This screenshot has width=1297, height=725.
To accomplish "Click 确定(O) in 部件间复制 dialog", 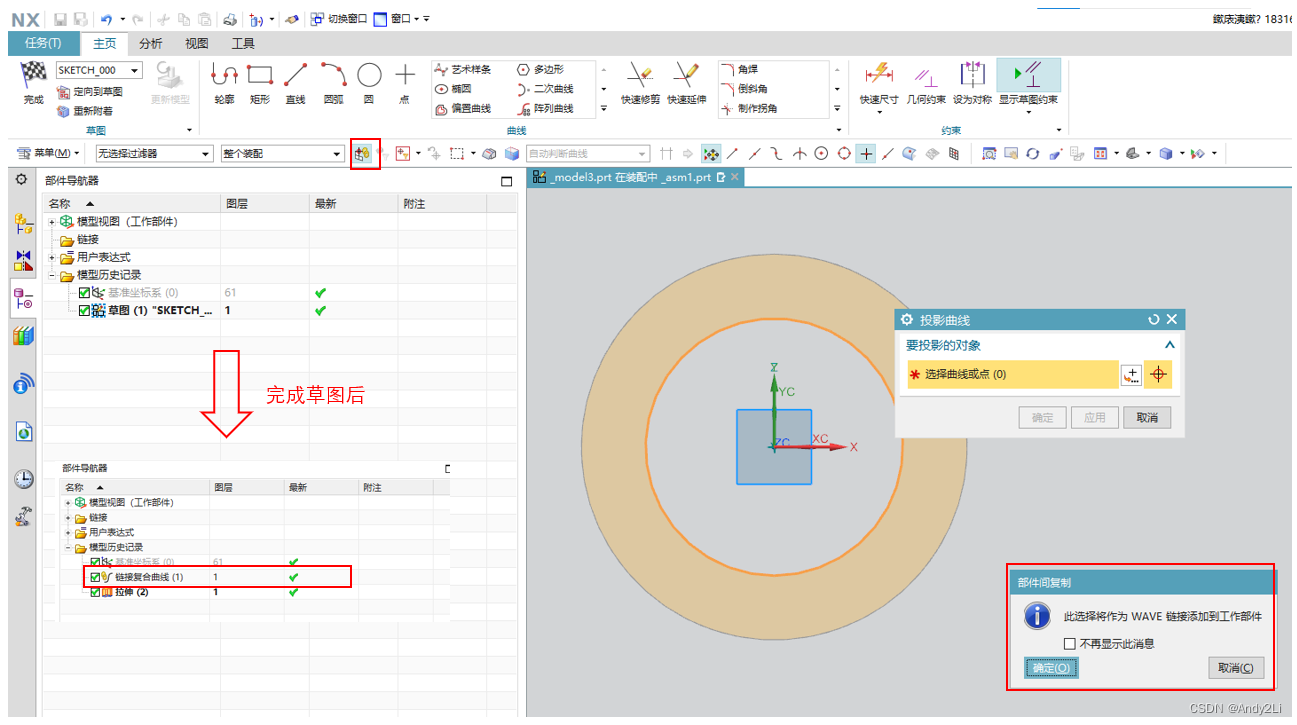I will [x=1051, y=668].
